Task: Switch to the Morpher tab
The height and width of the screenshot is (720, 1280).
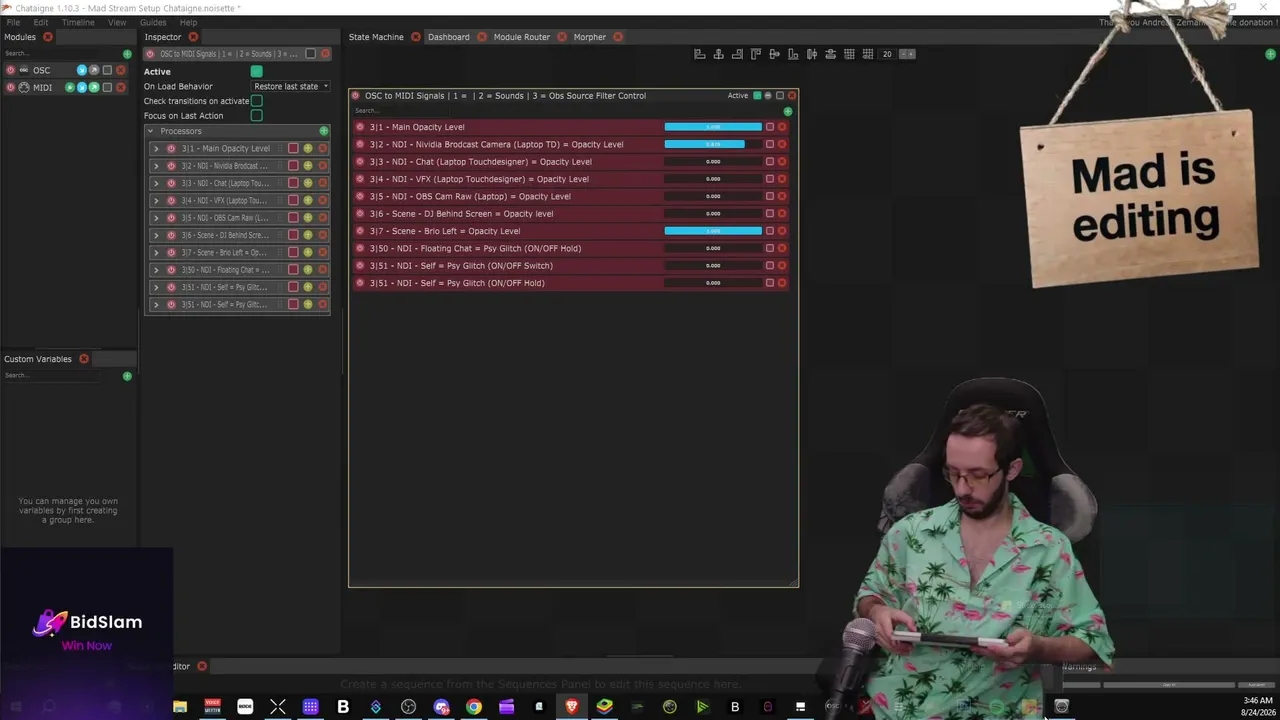Action: coord(590,37)
